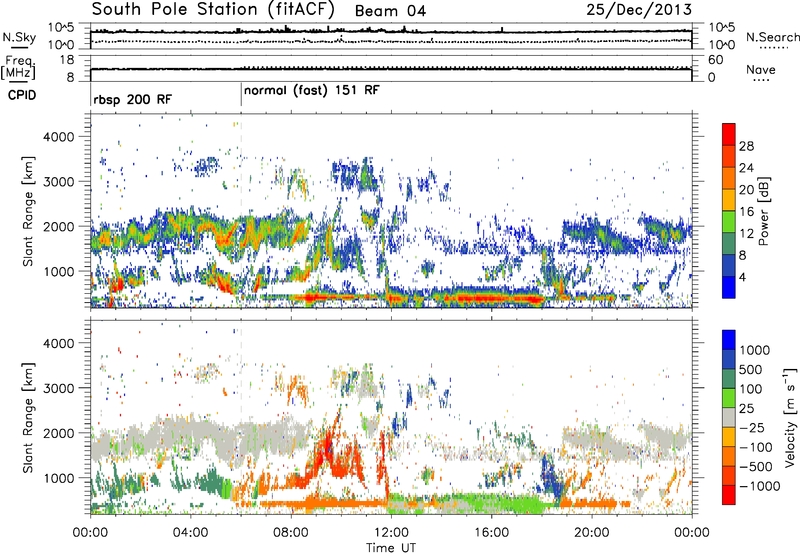Click the "500" tick on Velocity colorbar
The height and width of the screenshot is (554, 800).
[753, 370]
